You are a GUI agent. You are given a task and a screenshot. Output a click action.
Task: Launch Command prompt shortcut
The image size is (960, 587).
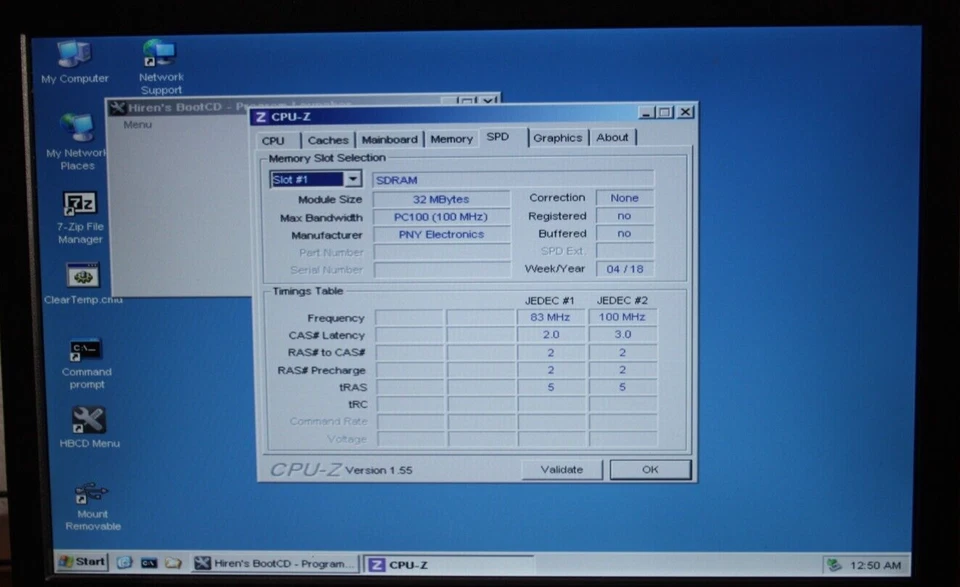(x=86, y=364)
